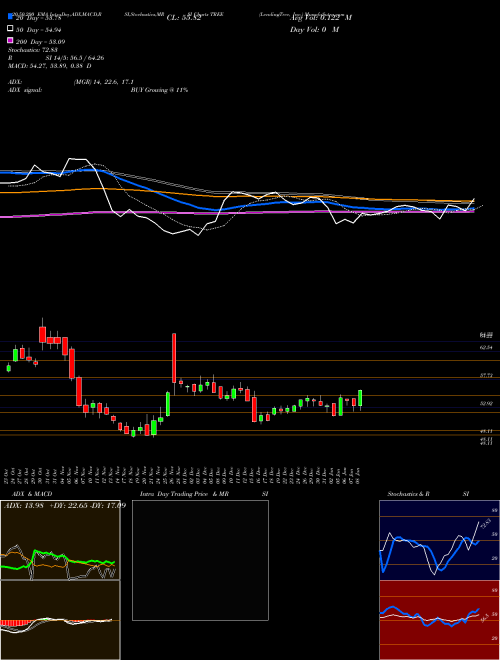Click the 'CL: 55.52' close price text
This screenshot has width=500, height=660.
(184, 18)
